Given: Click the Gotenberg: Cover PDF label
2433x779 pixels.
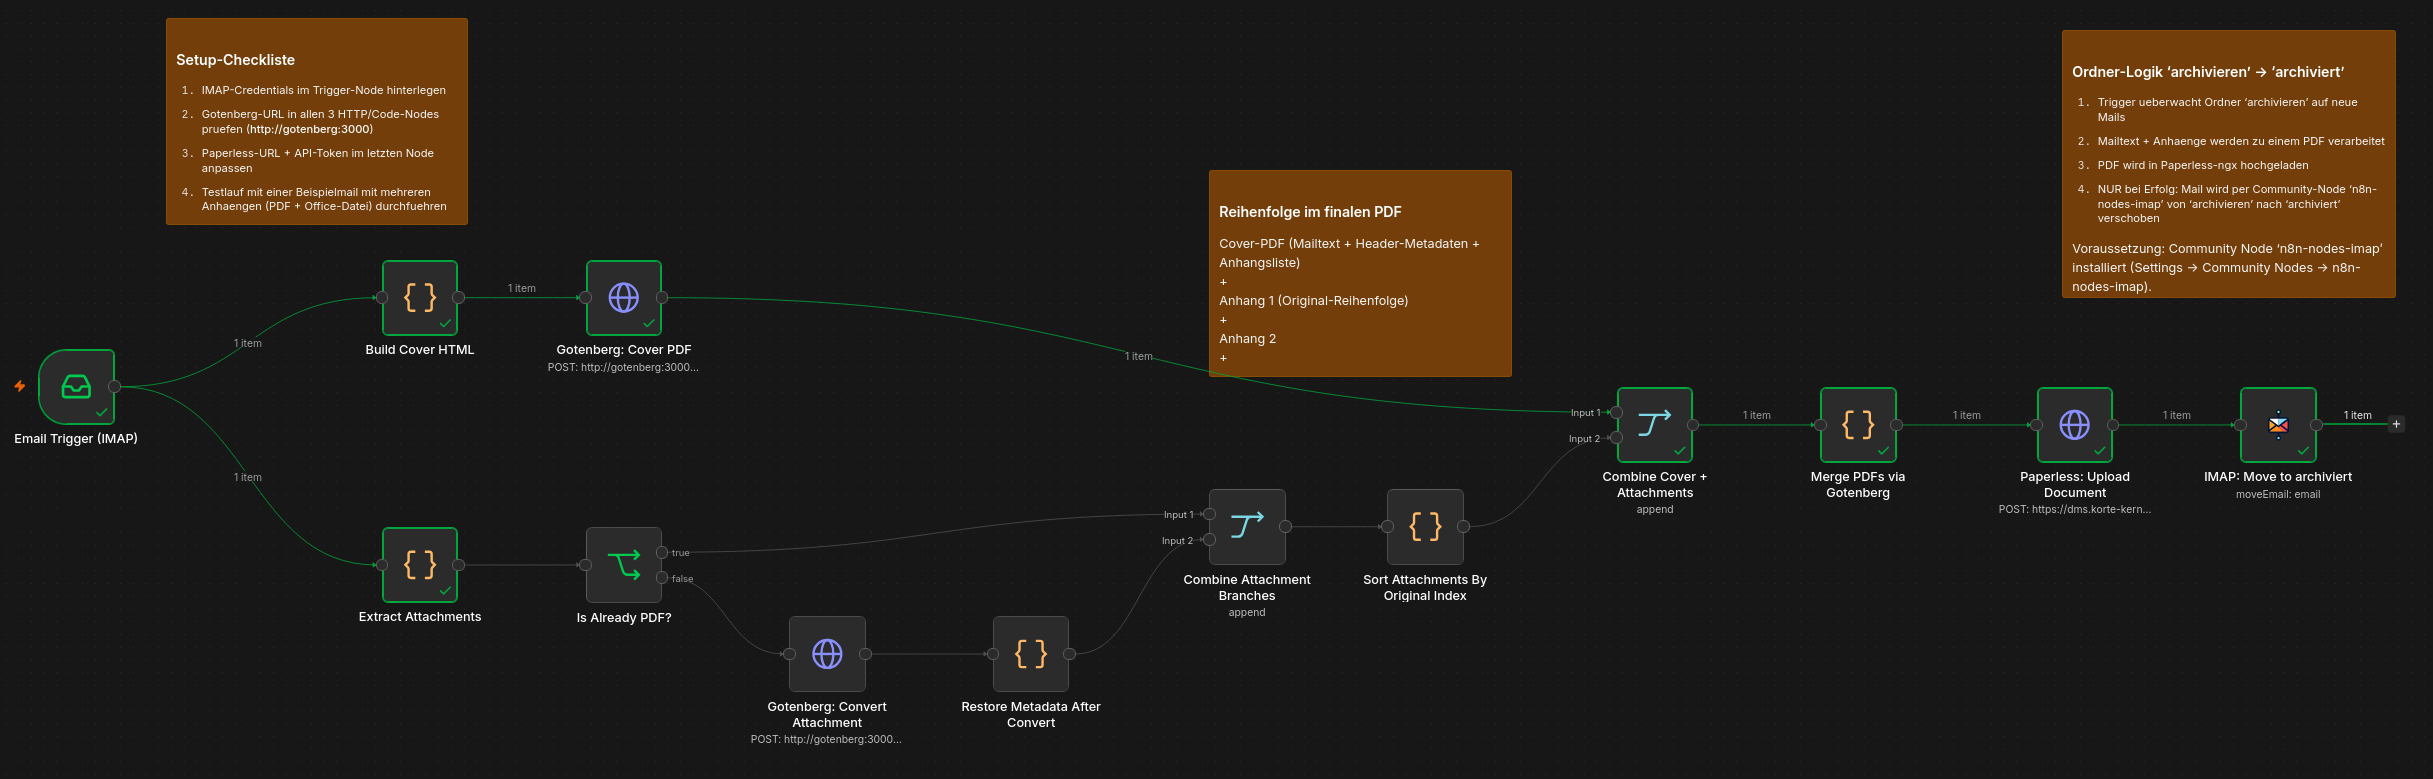Looking at the screenshot, I should [x=624, y=350].
